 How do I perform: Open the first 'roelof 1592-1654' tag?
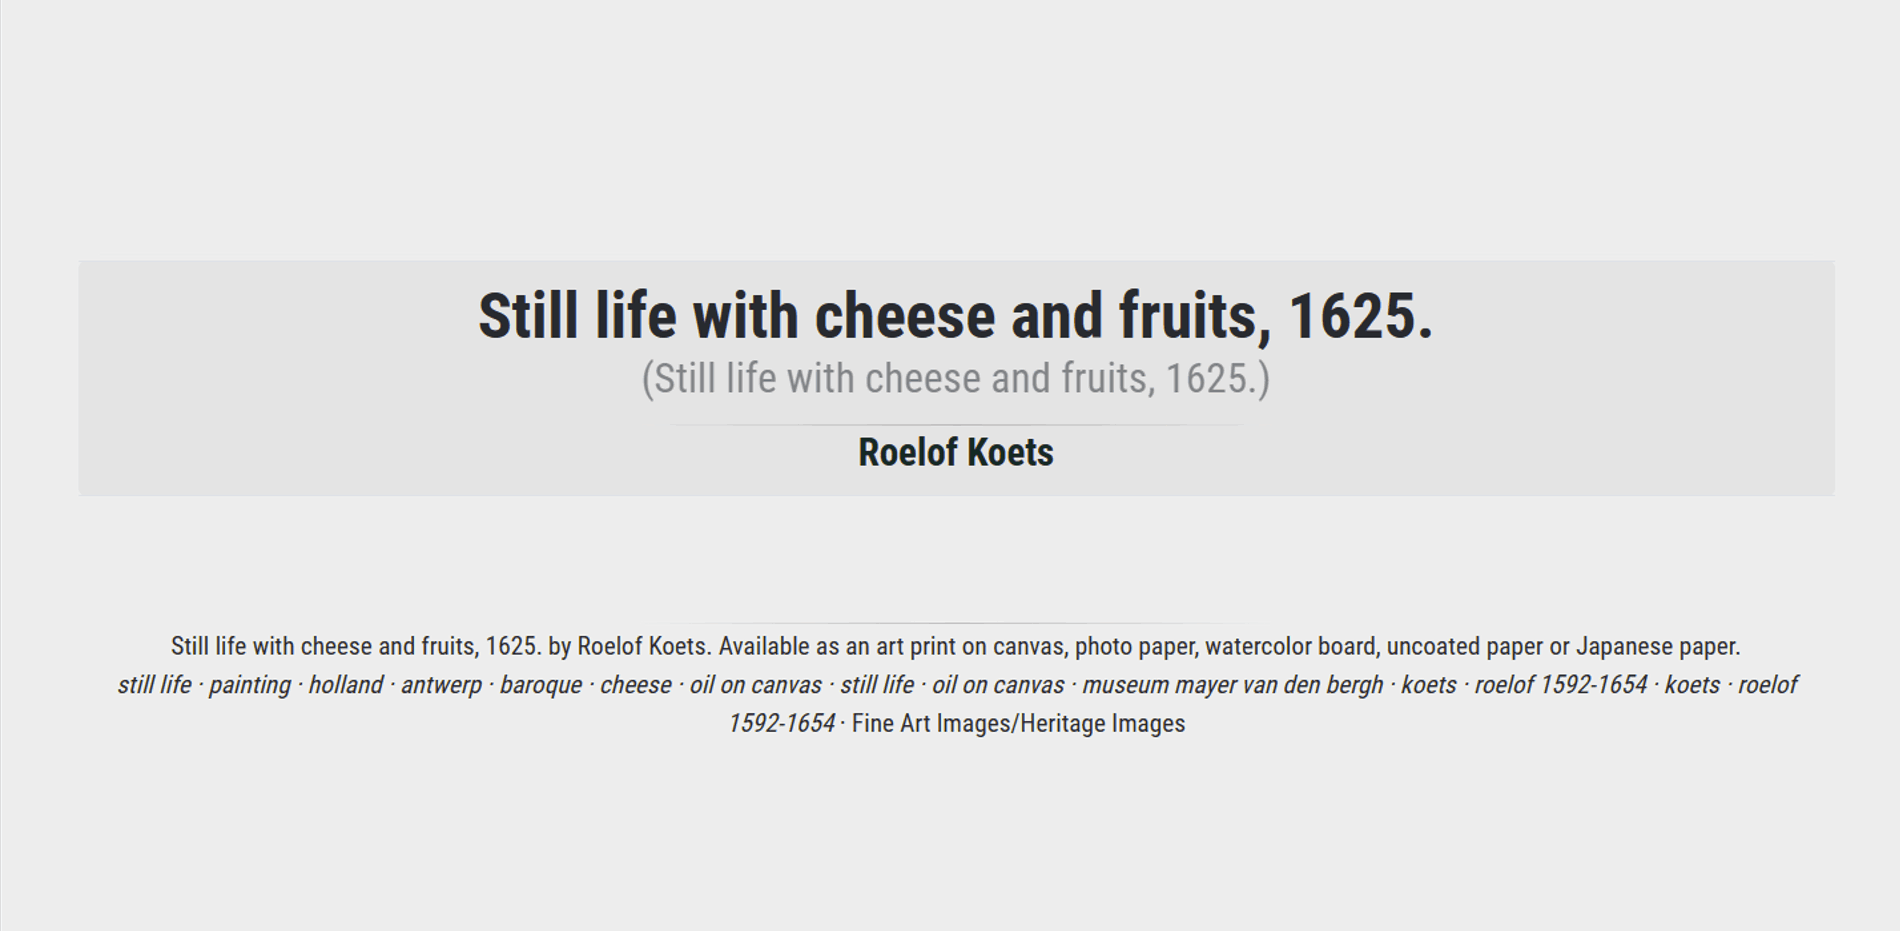[x=1561, y=685]
